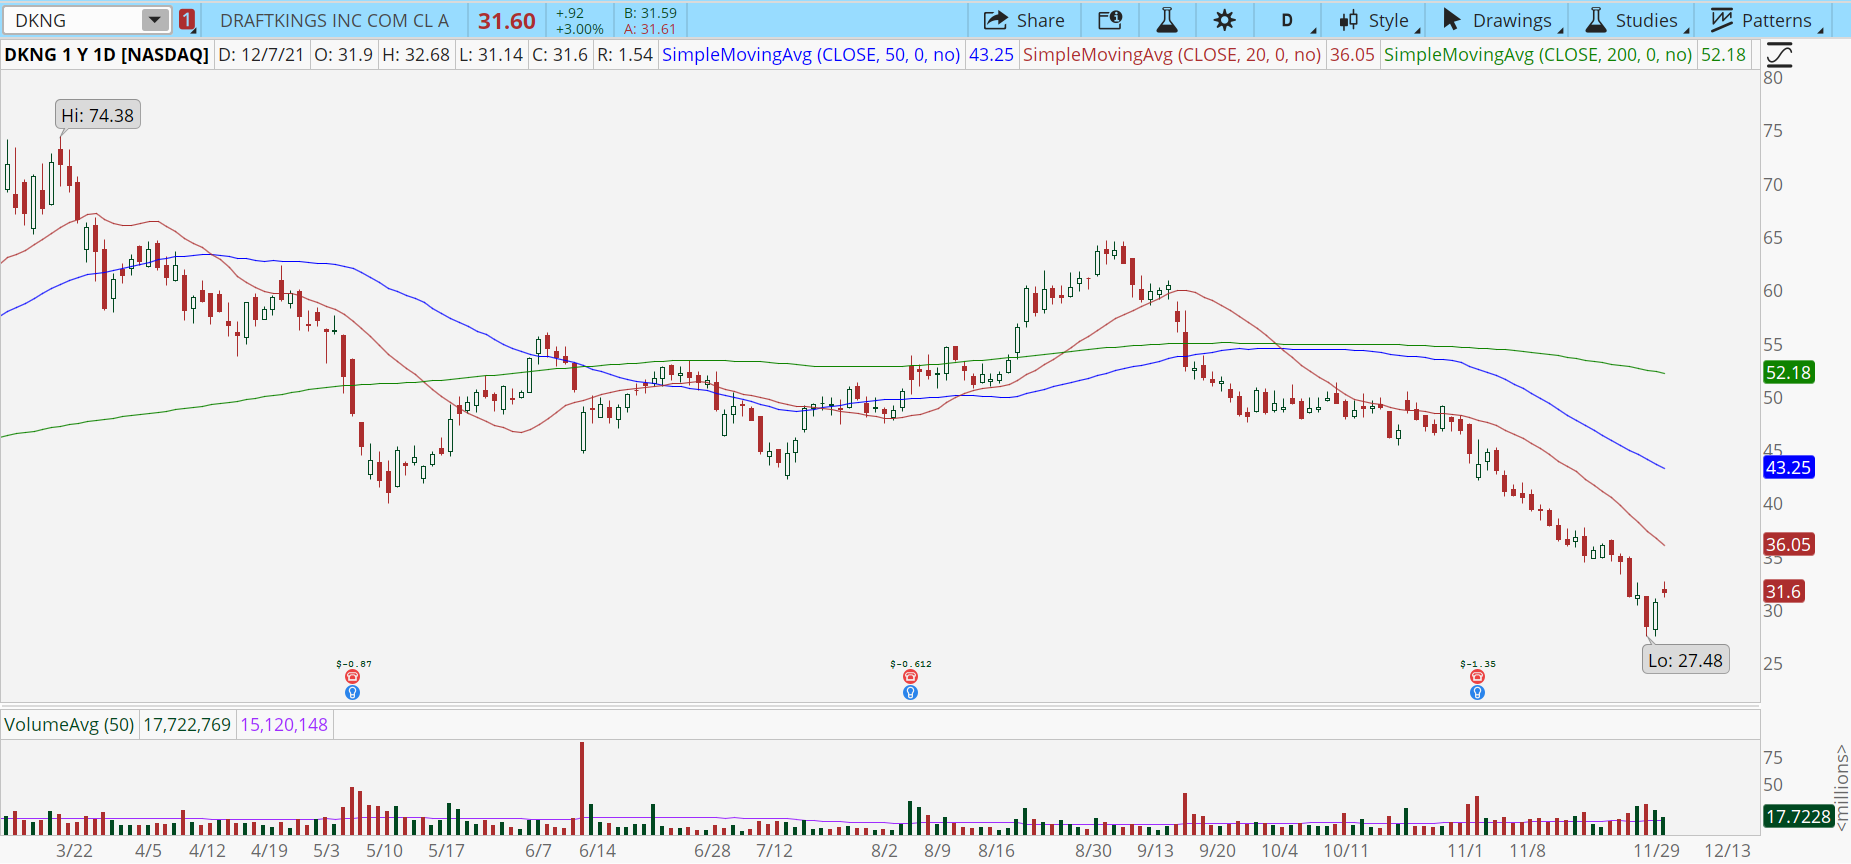
Task: Click the 31.60 last price in header
Action: (x=507, y=21)
